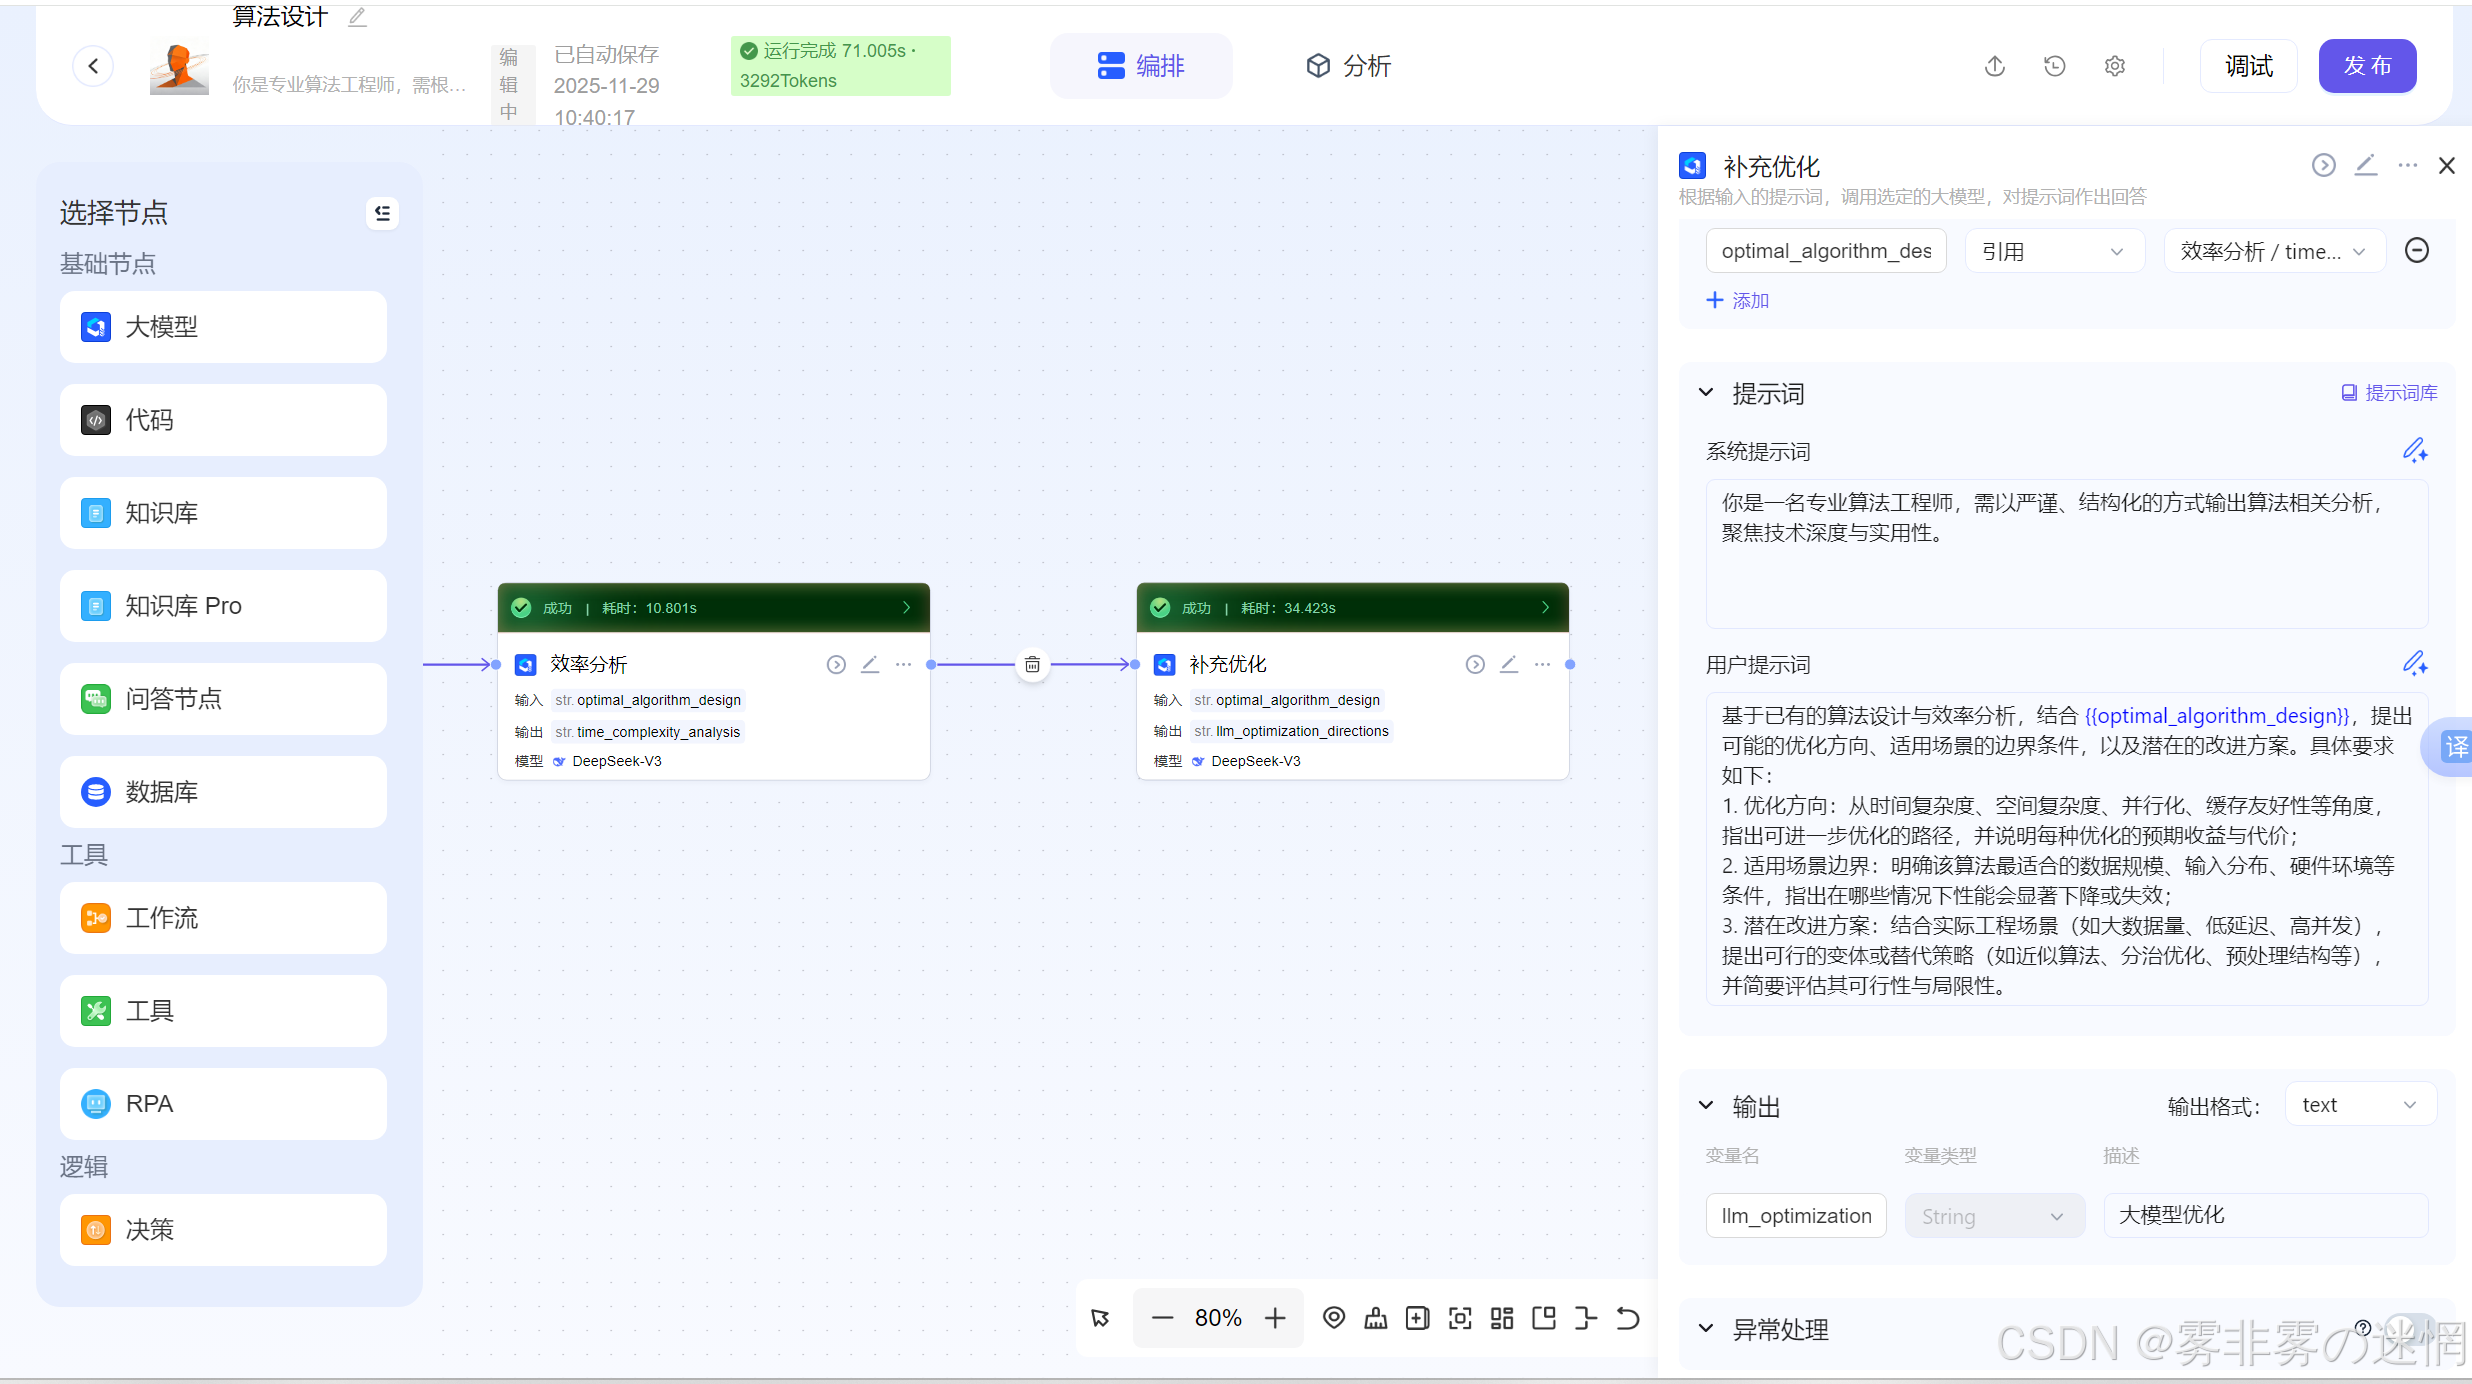The image size is (2472, 1384).
Task: Collapse the 选择节点 sidebar panel
Action: [x=382, y=213]
